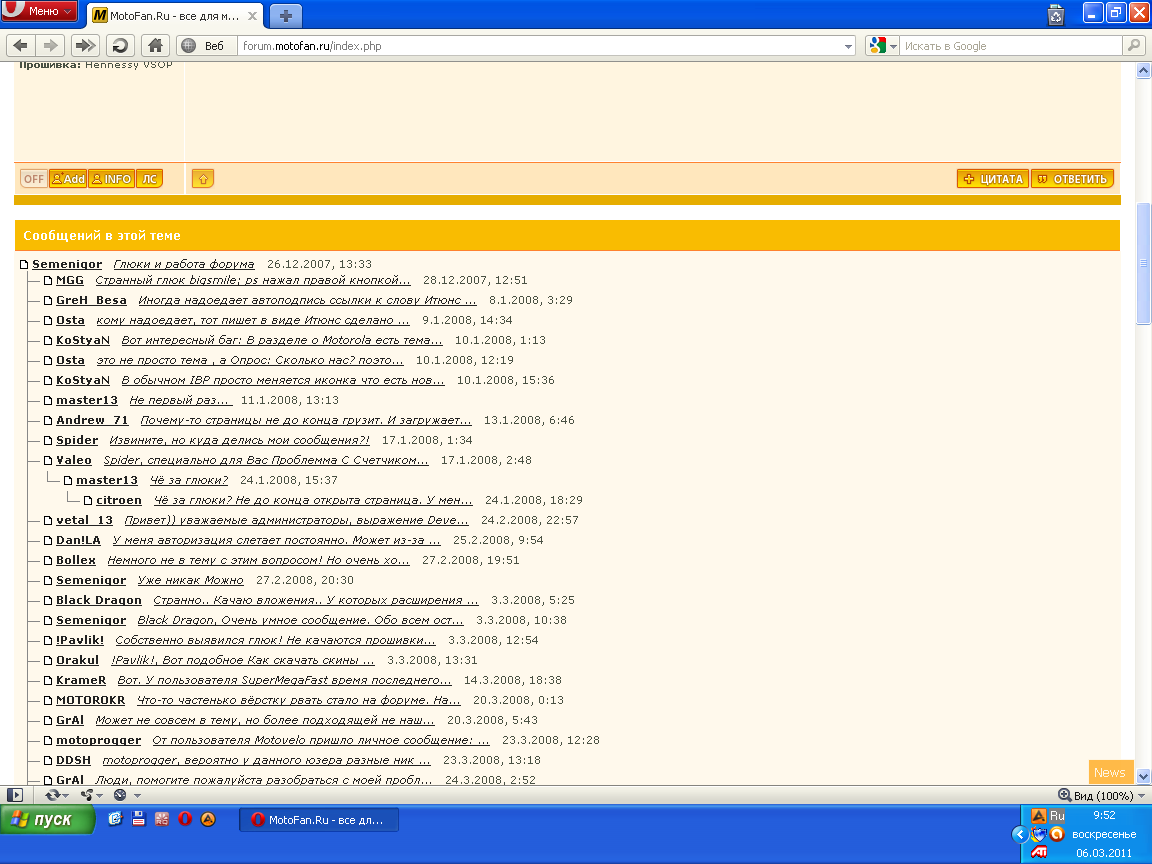Open user Black Dragon link
The image size is (1152, 864).
click(98, 600)
